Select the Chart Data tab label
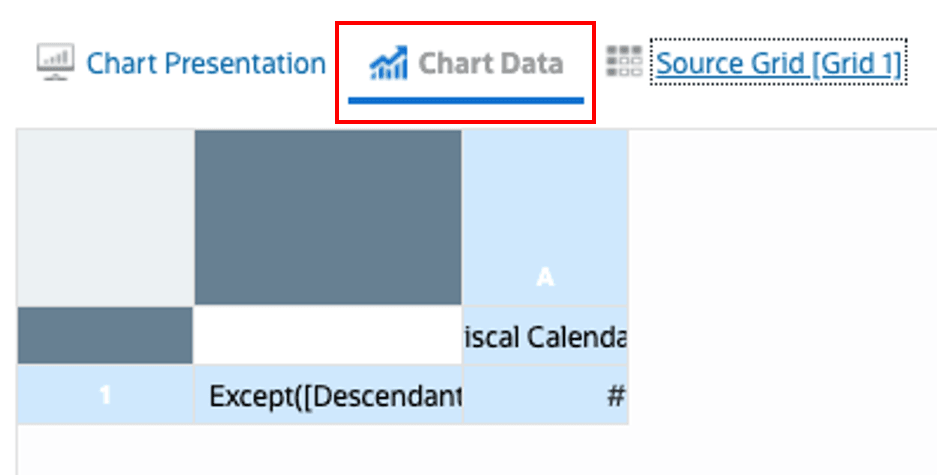 490,64
